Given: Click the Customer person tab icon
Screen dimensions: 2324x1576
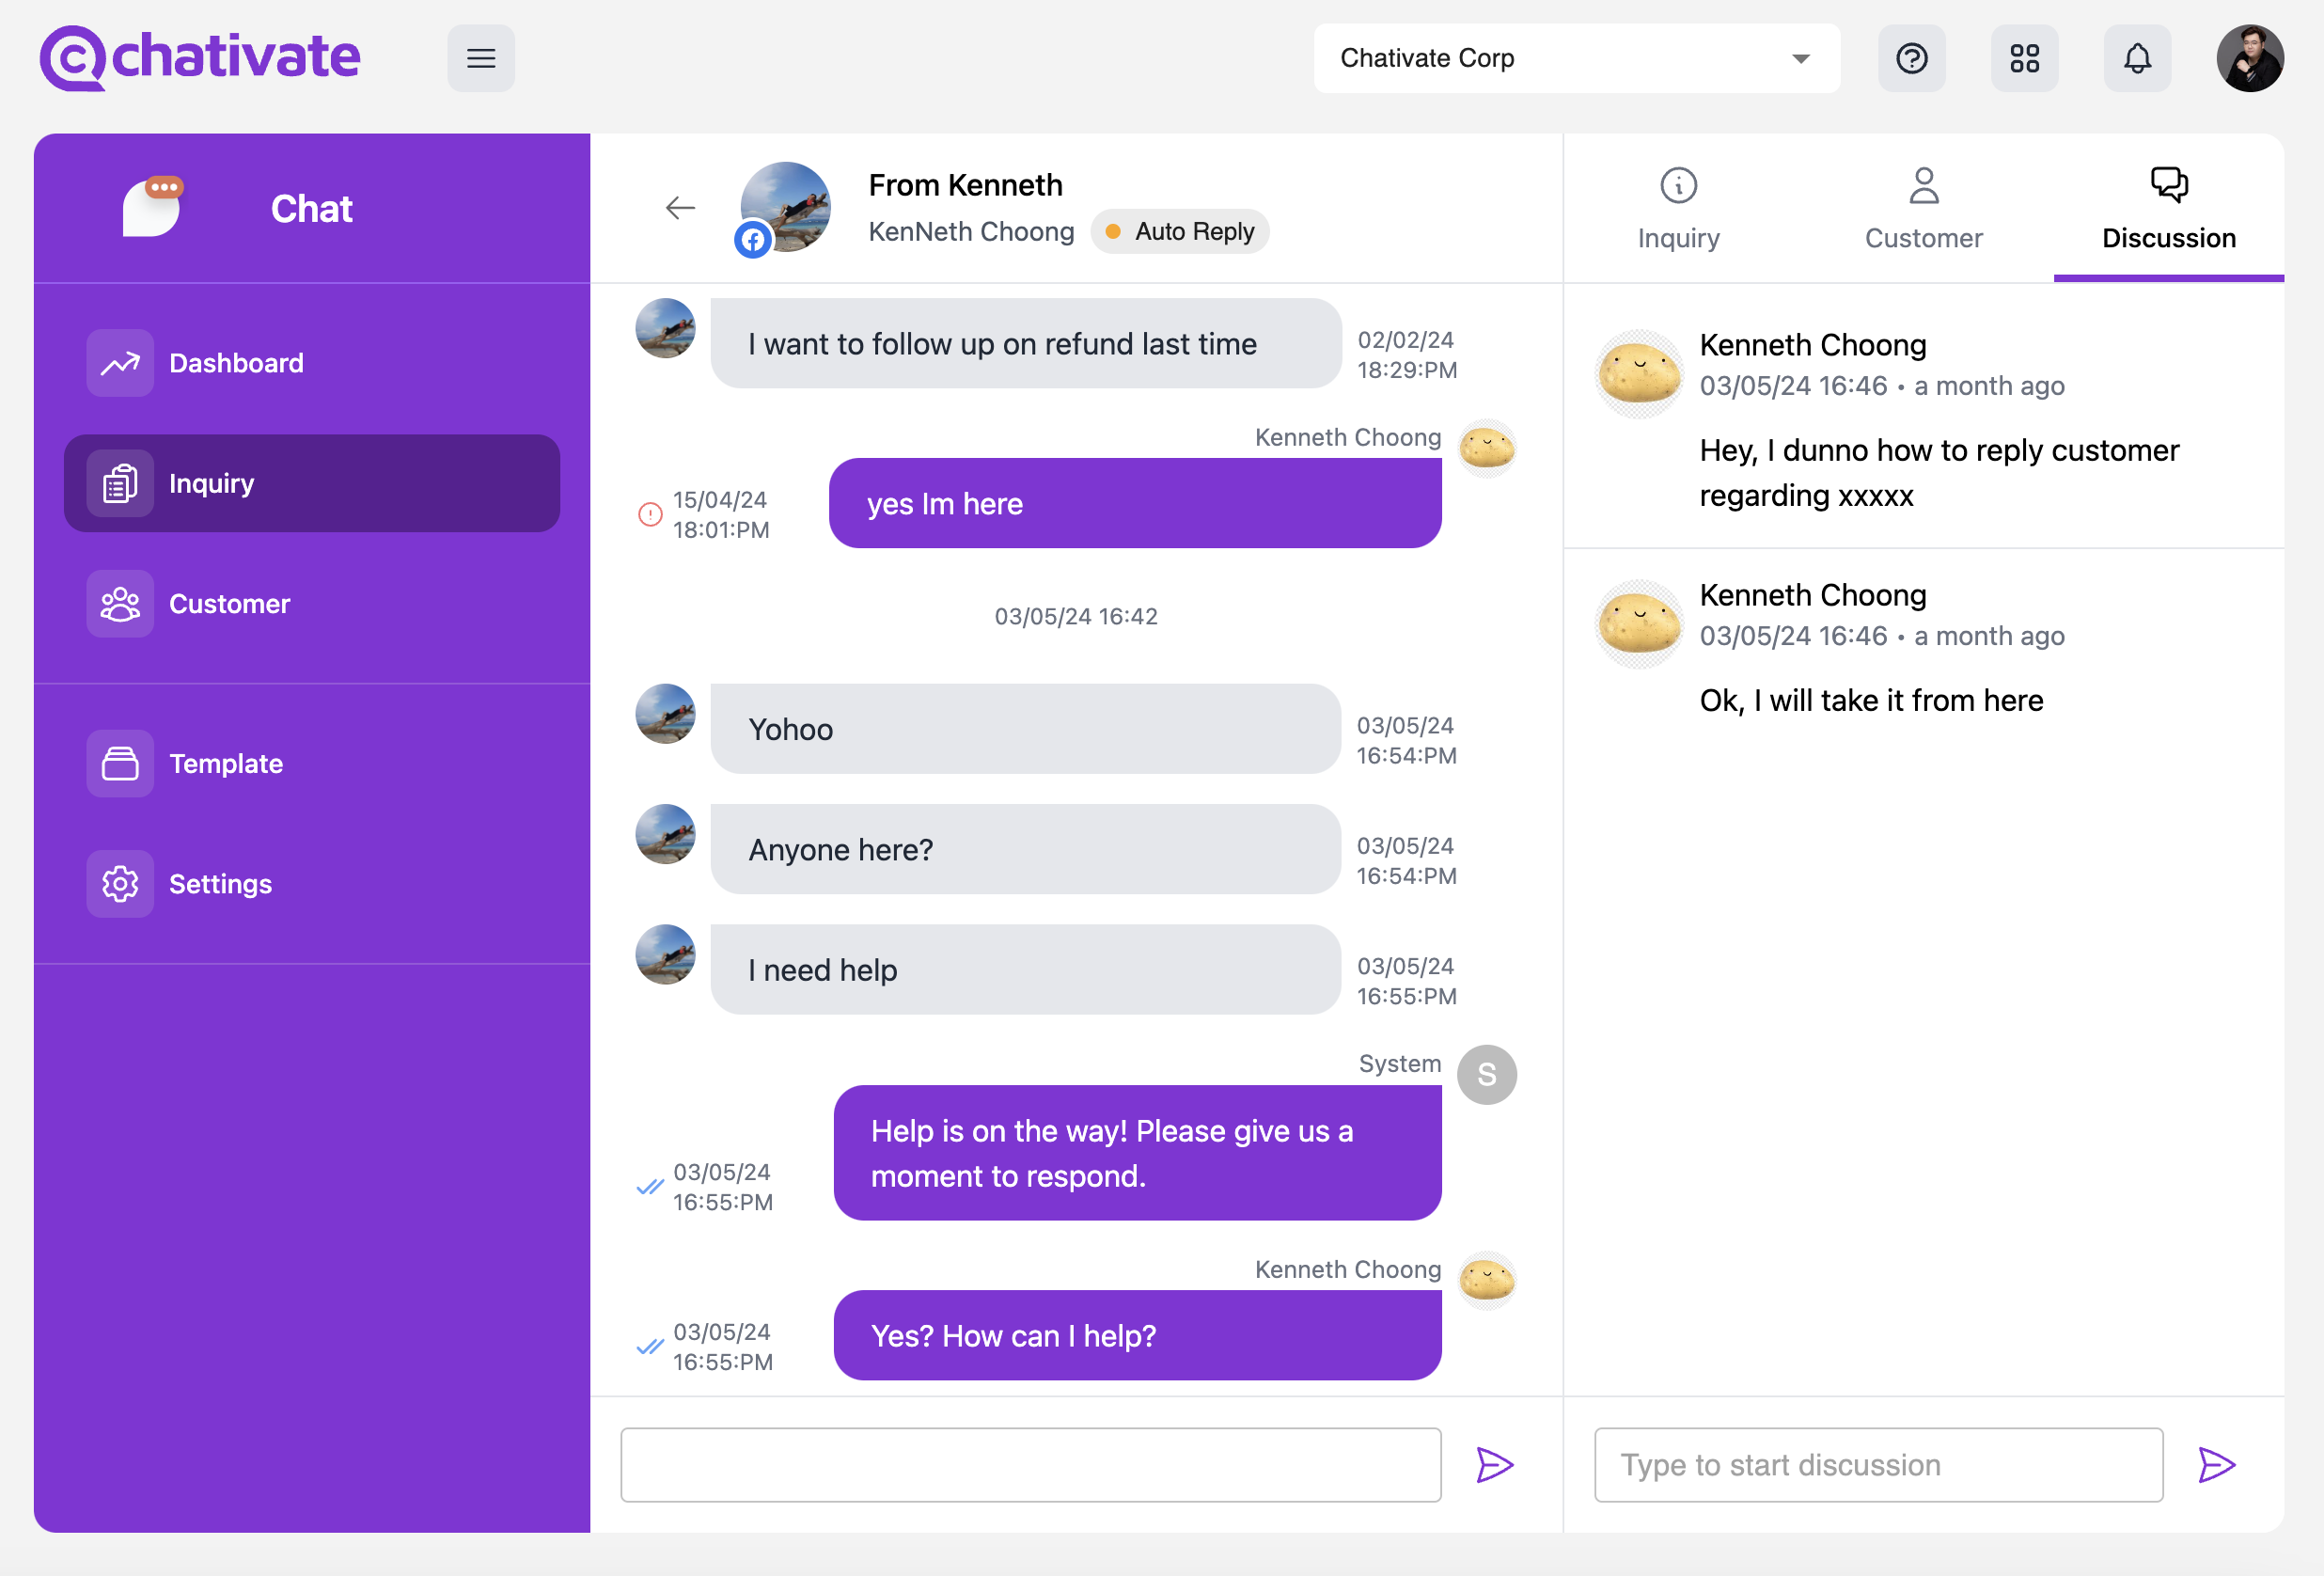Looking at the screenshot, I should (x=1923, y=185).
